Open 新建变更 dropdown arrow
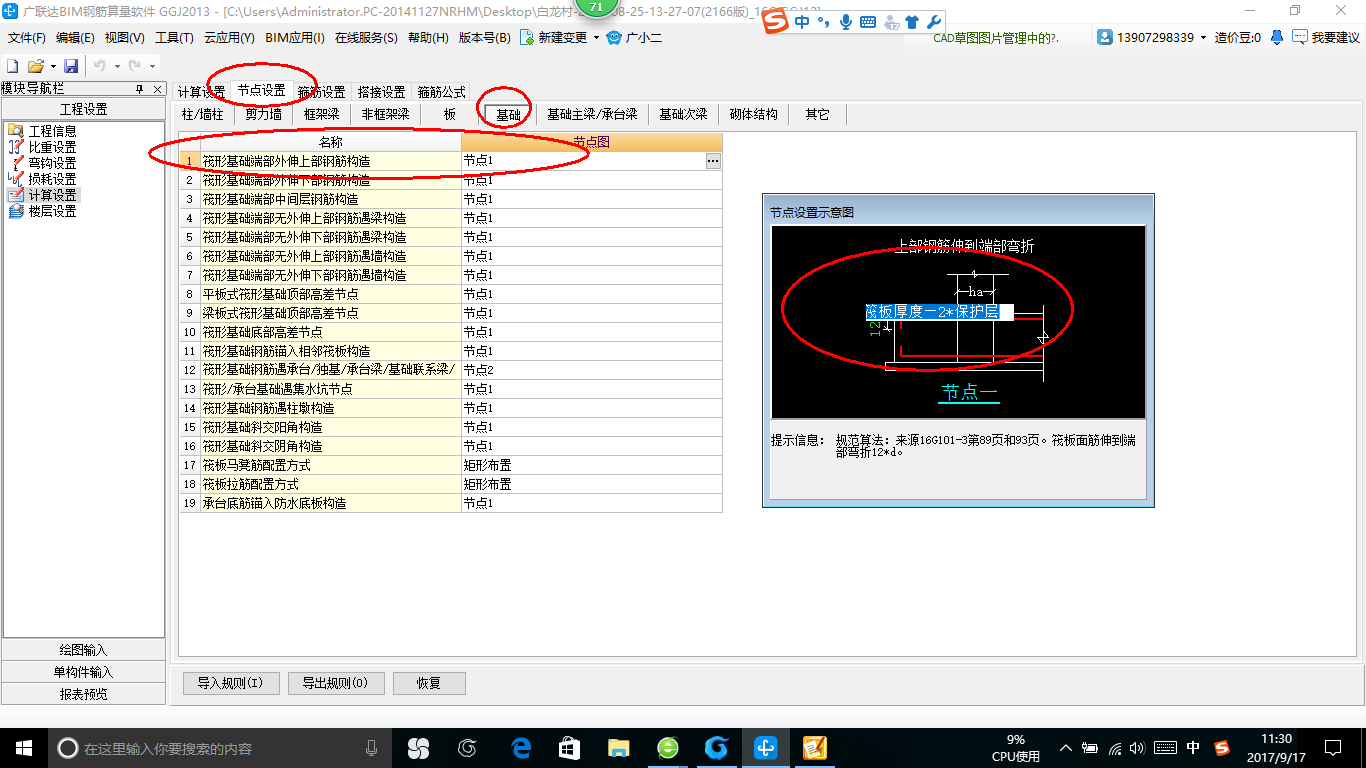1366x768 pixels. pyautogui.click(x=596, y=38)
